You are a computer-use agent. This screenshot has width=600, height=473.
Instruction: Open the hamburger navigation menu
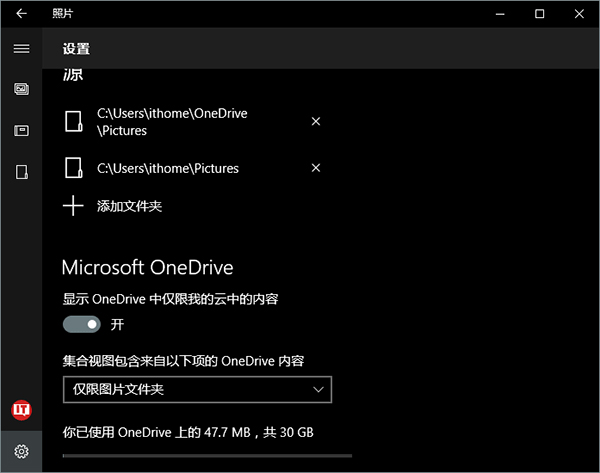coord(21,49)
